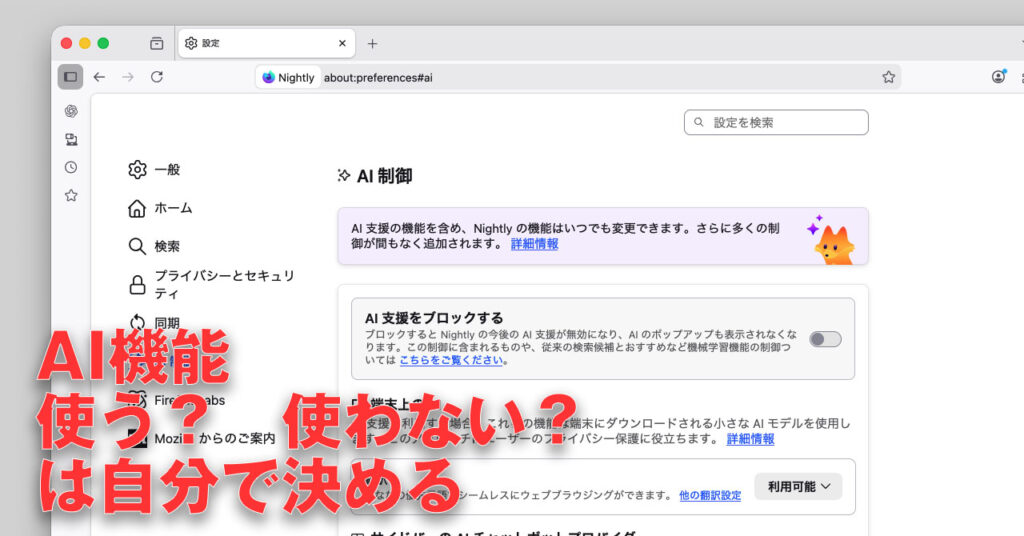
Task: Select the 設定 tab
Action: (x=266, y=43)
